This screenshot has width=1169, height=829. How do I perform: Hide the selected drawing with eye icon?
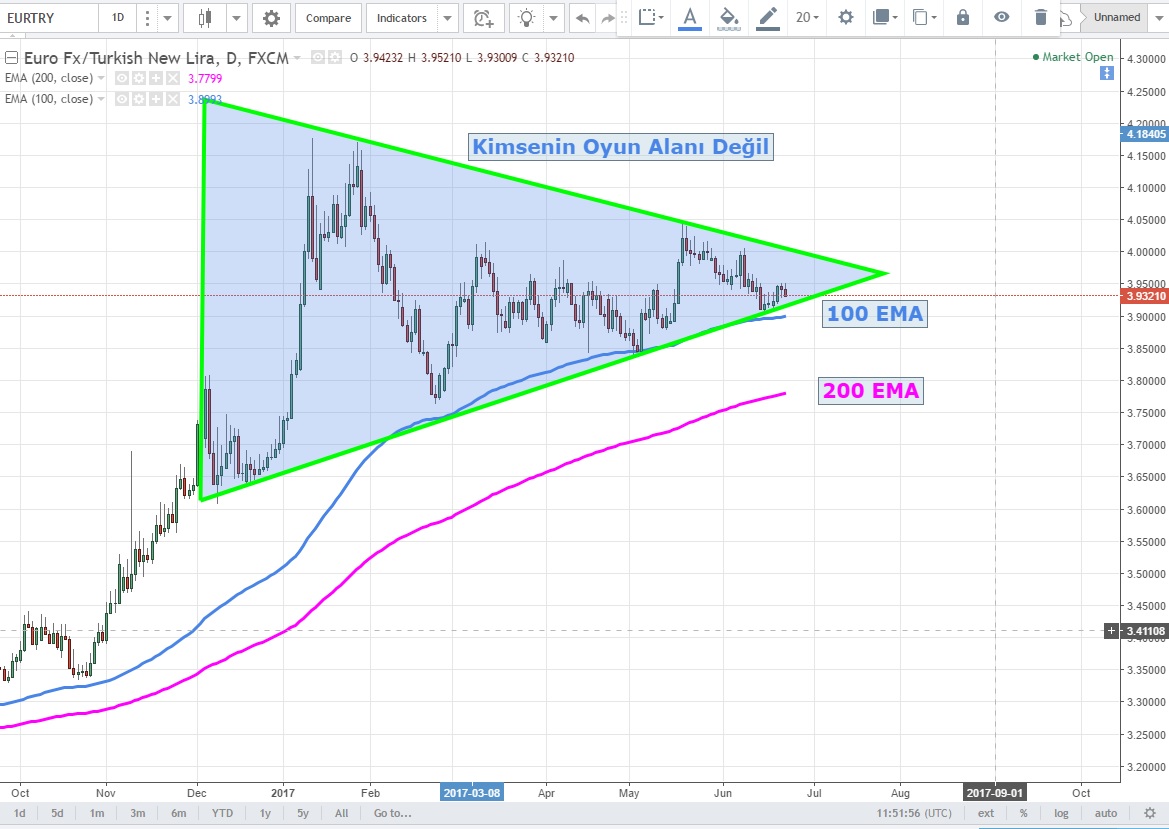[x=1002, y=17]
